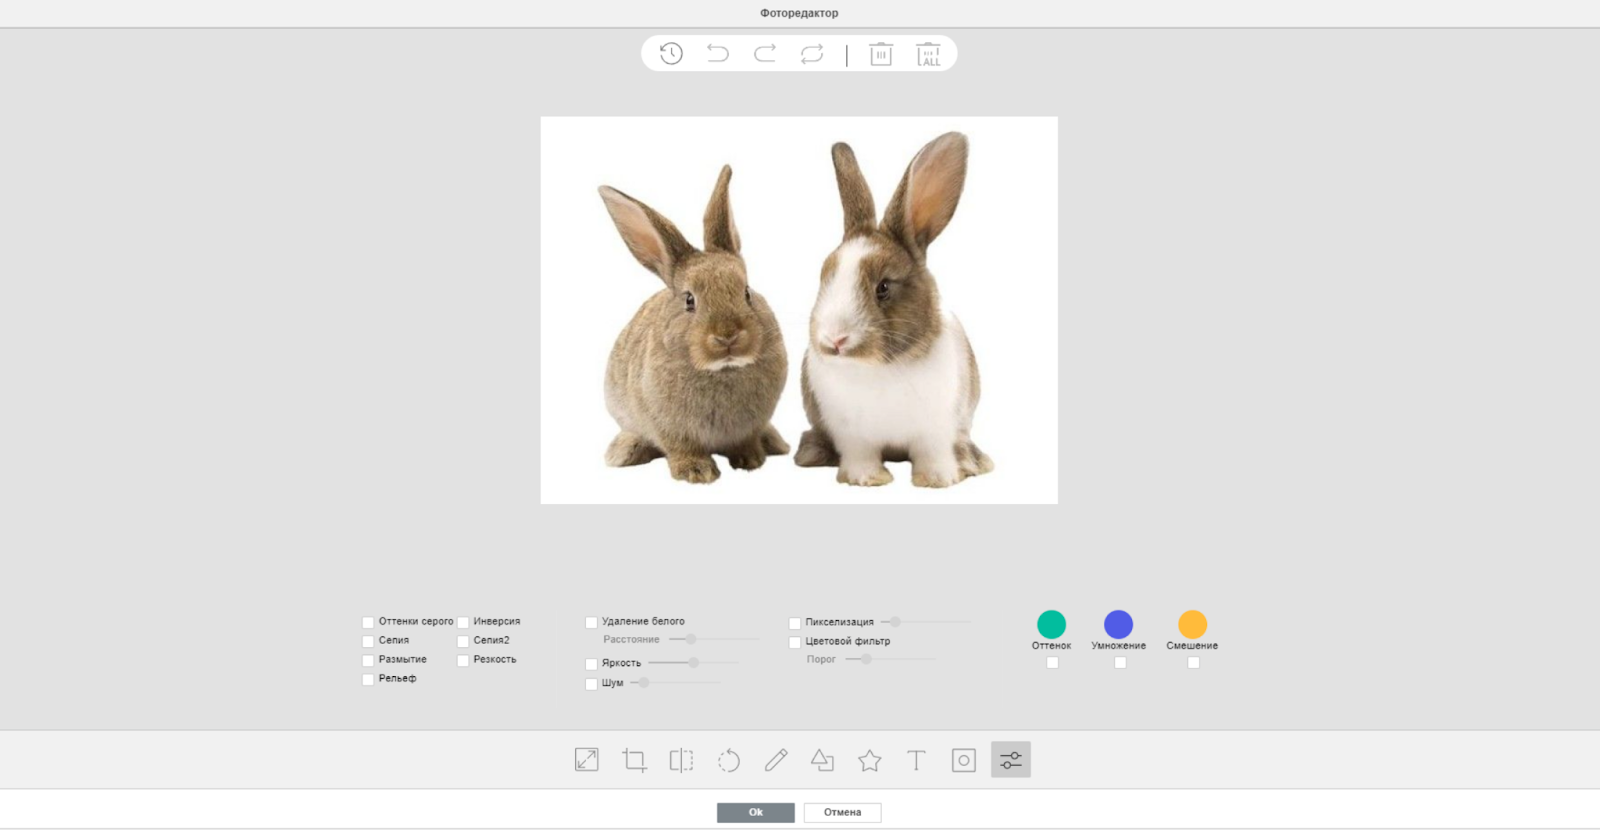Click the Delete ALL trash icon

pos(928,54)
